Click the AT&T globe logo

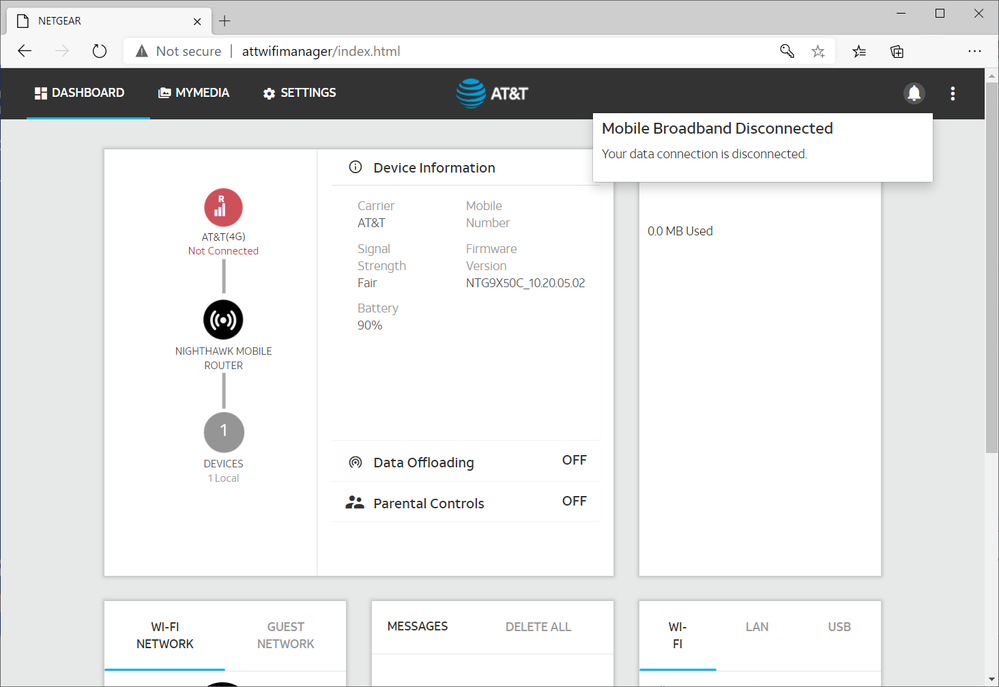click(471, 93)
